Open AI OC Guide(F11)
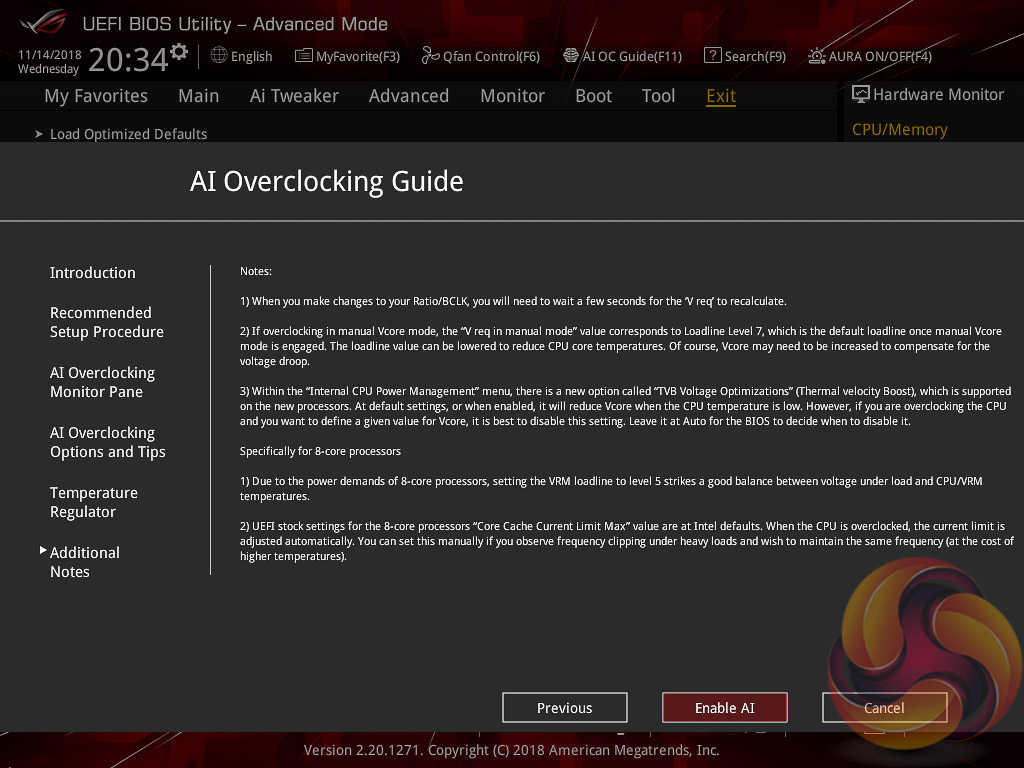 tap(632, 56)
